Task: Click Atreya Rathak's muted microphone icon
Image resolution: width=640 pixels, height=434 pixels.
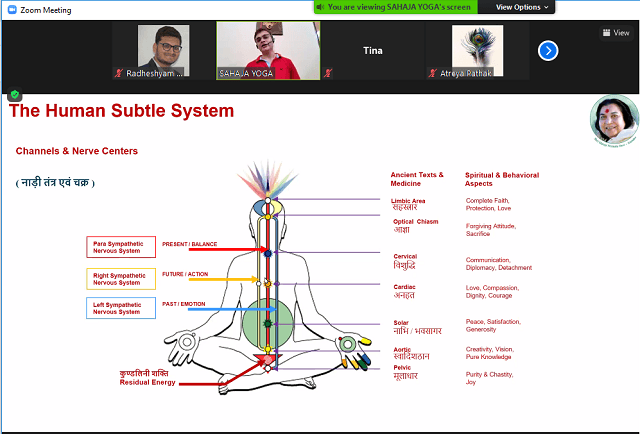Action: [x=433, y=73]
